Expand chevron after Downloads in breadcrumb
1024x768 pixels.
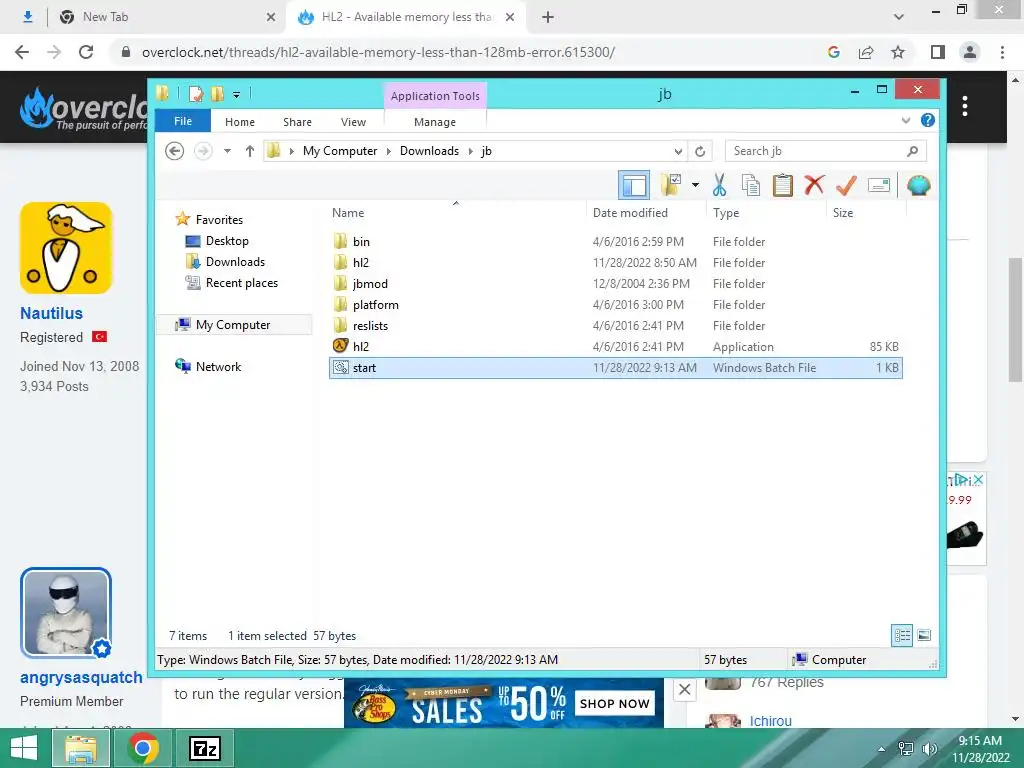click(470, 152)
